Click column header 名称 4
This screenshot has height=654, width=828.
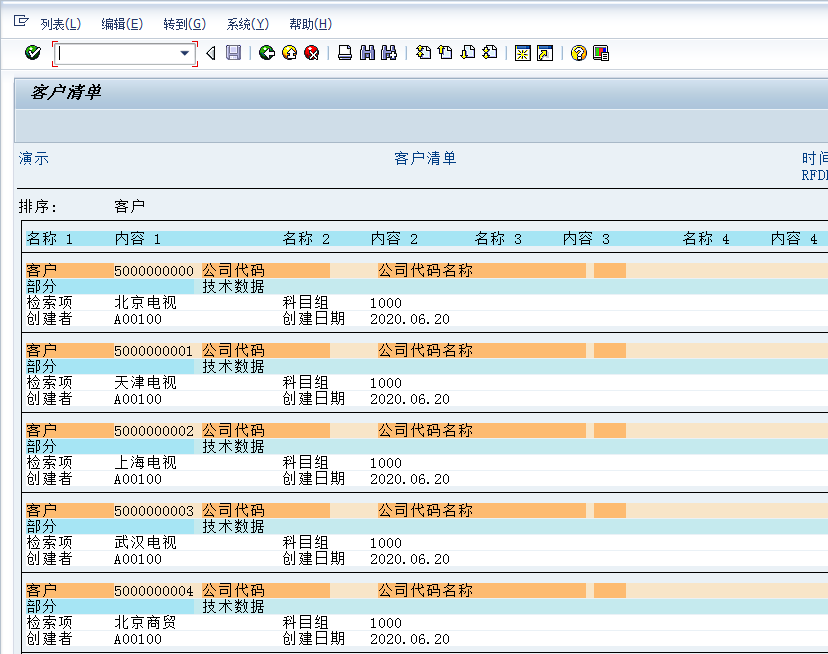706,239
